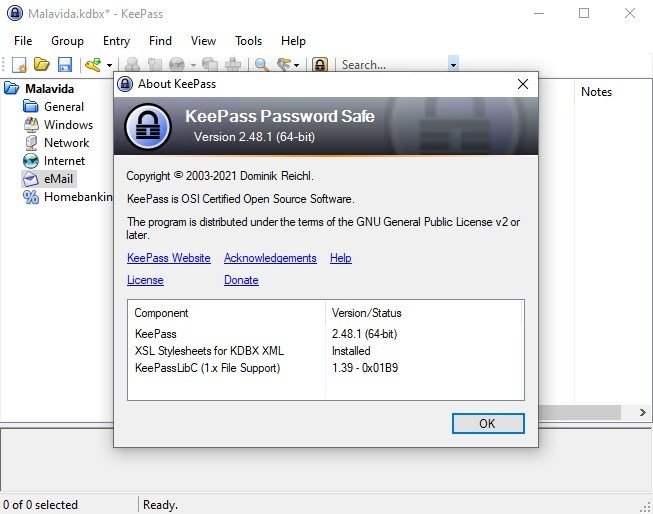Click the KeePass title bar app icon

click(15, 13)
